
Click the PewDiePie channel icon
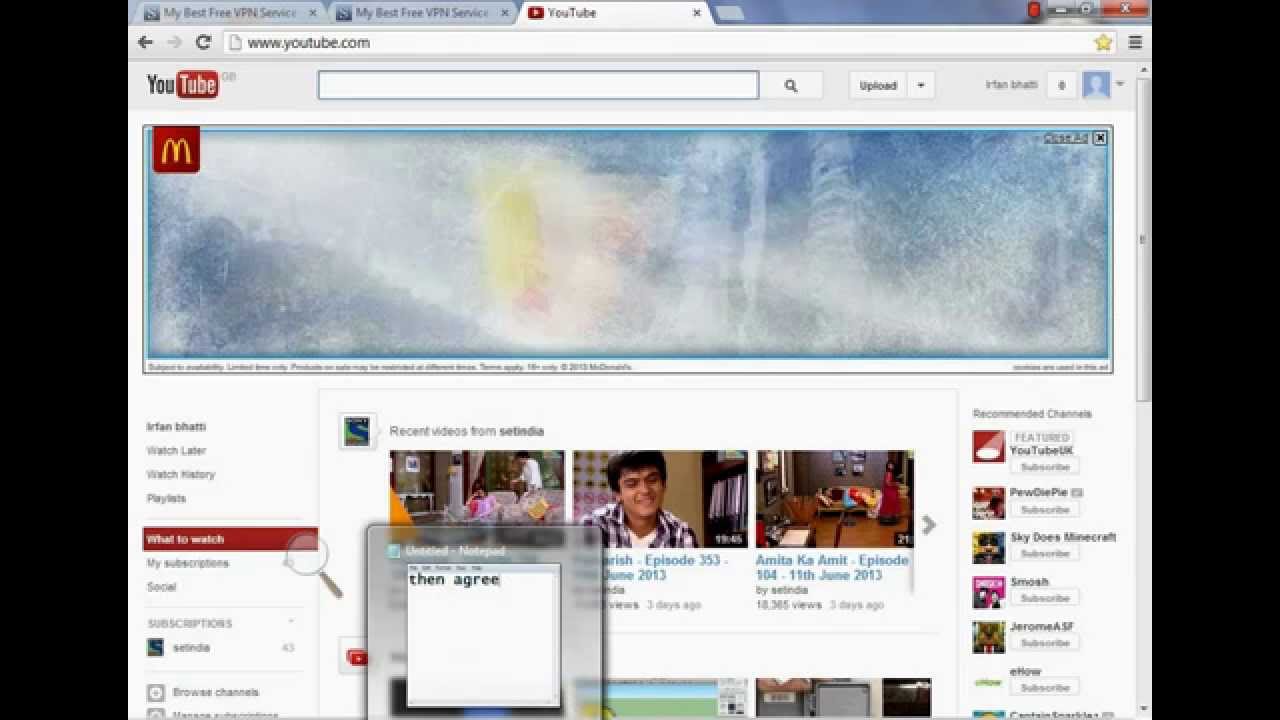pos(988,503)
